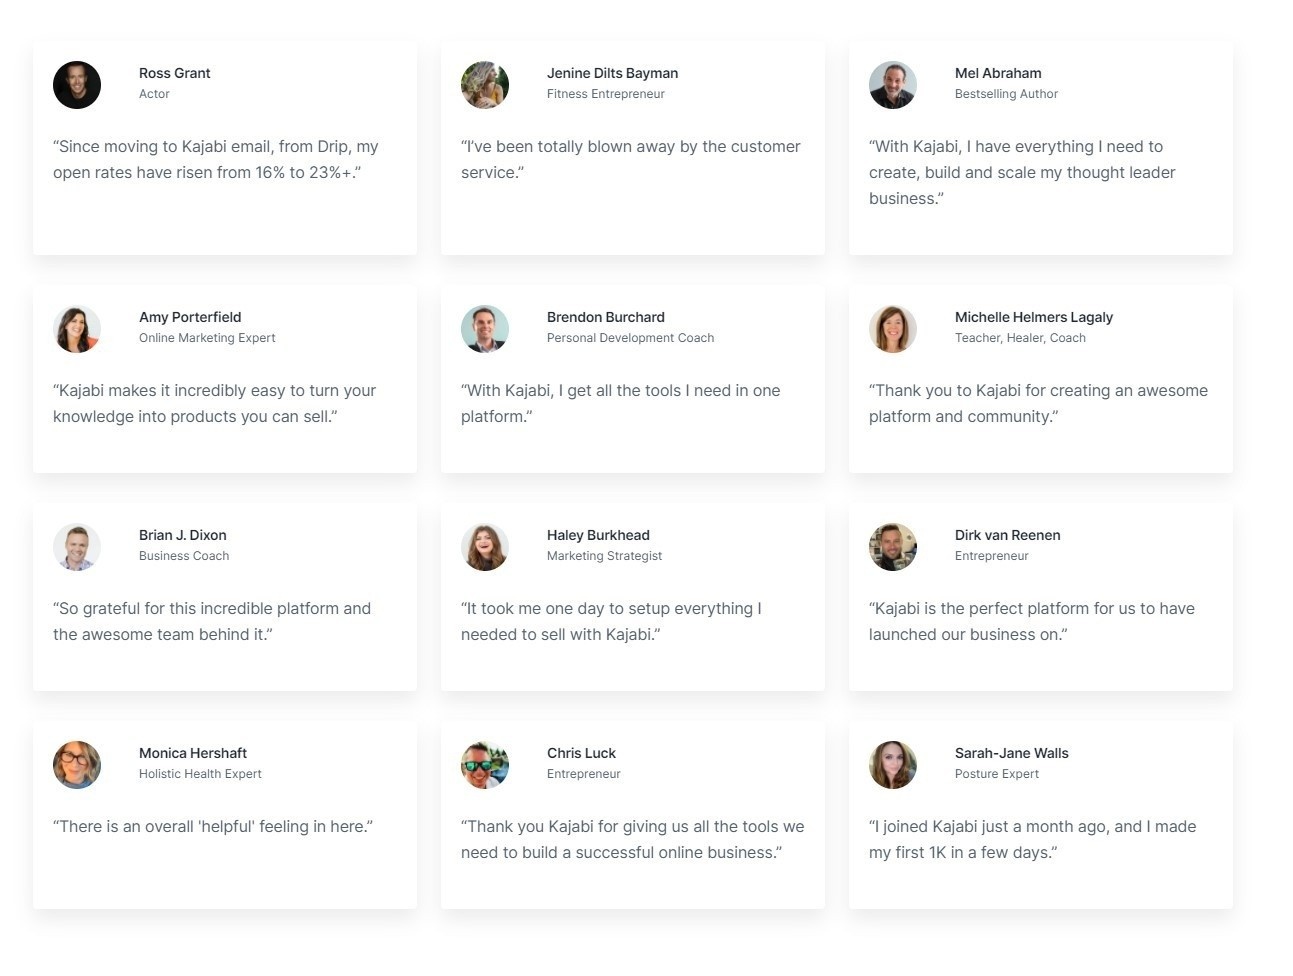1293x976 pixels.
Task: Click Haley Burkhead's profile picture
Action: pos(485,547)
